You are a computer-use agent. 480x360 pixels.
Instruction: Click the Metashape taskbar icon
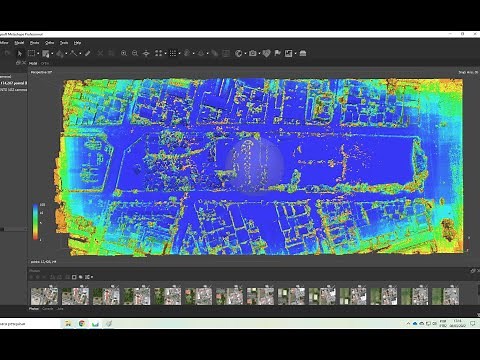click(109, 324)
